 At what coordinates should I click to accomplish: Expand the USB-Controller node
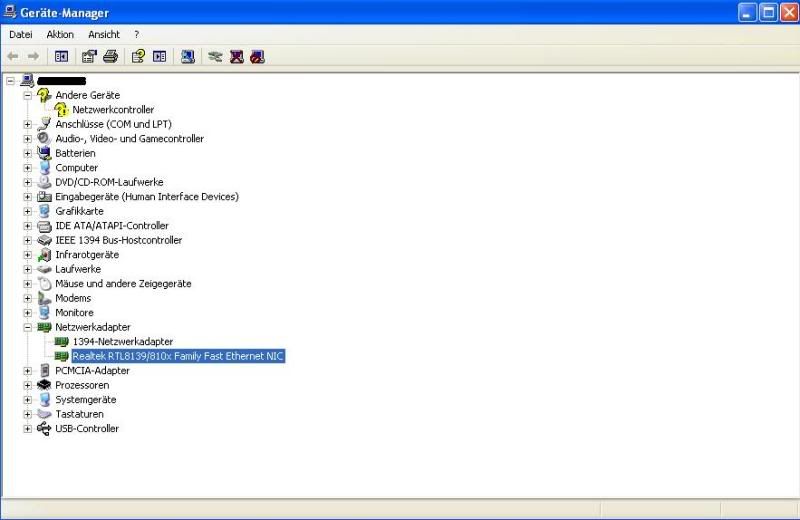[x=28, y=429]
